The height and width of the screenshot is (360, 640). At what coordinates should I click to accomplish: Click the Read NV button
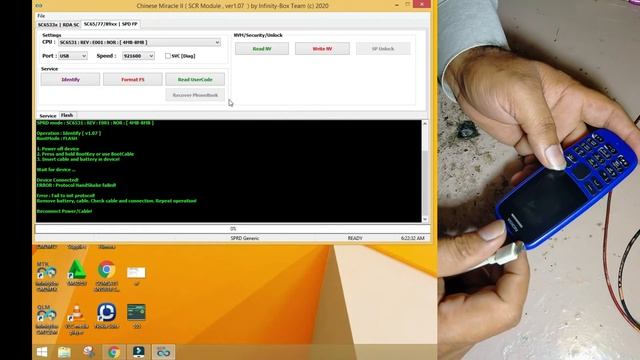pos(262,49)
